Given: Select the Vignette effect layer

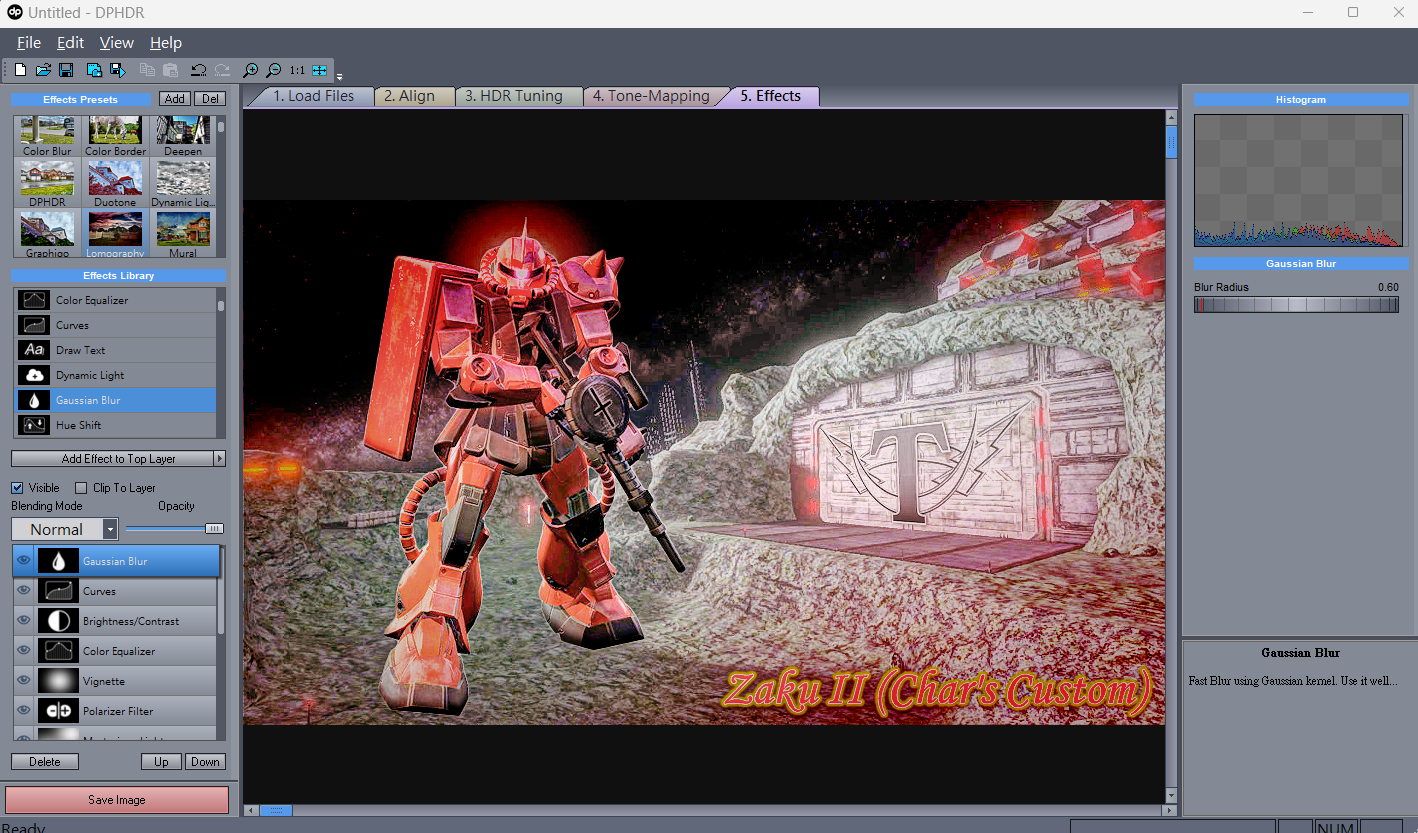Looking at the screenshot, I should coord(116,681).
